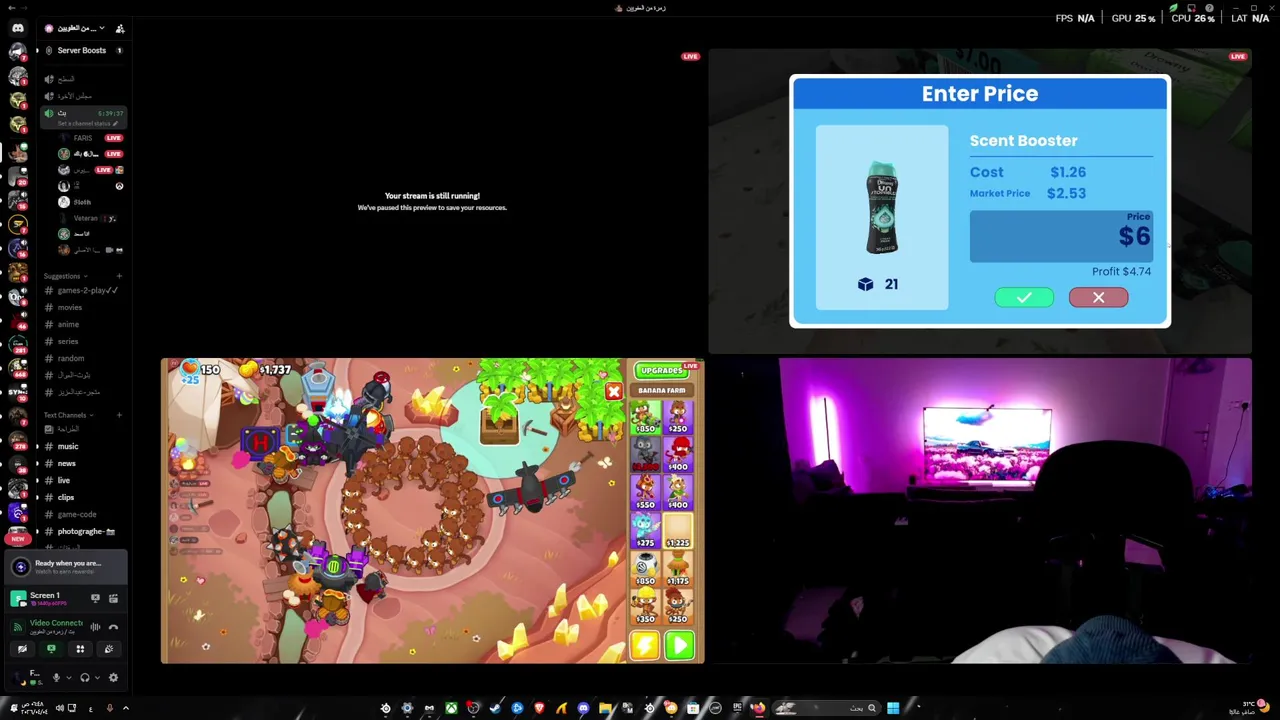Open Discord user settings gear
Image resolution: width=1280 pixels, height=720 pixels.
click(x=113, y=678)
